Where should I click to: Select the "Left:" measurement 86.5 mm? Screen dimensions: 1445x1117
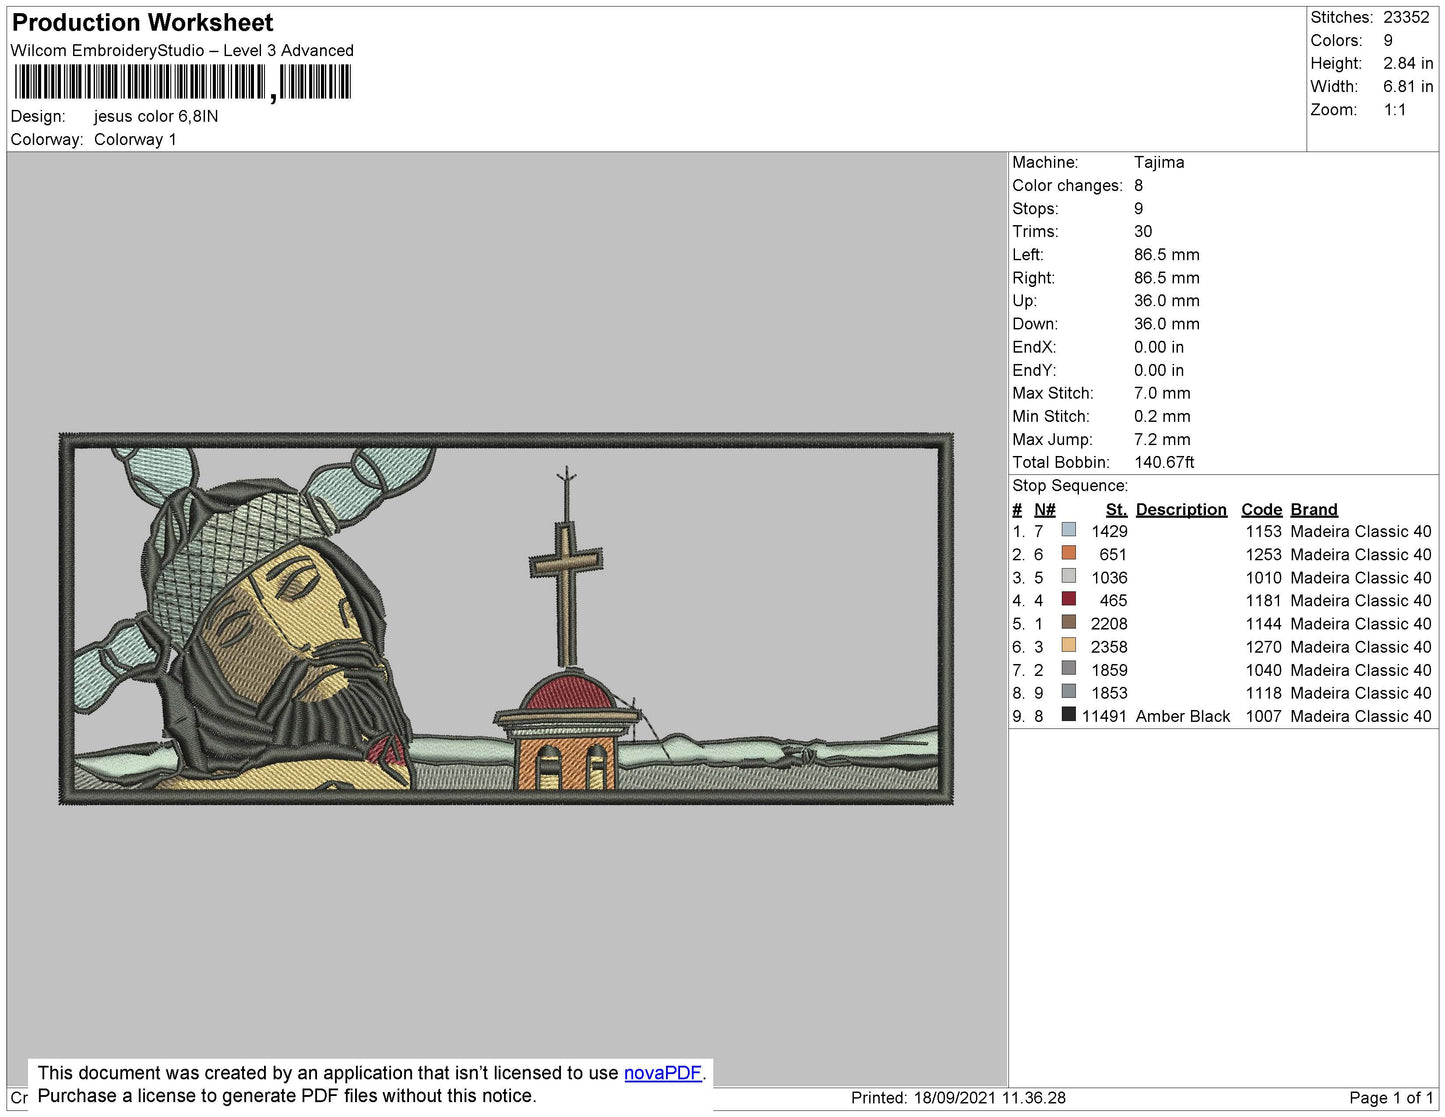tap(1167, 255)
